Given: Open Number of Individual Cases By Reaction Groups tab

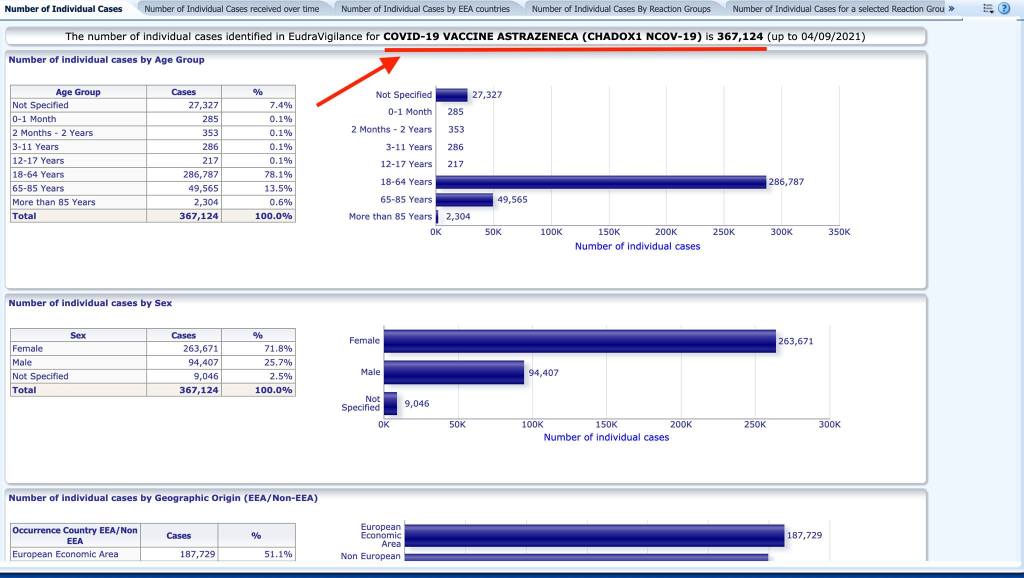Looking at the screenshot, I should click(621, 9).
